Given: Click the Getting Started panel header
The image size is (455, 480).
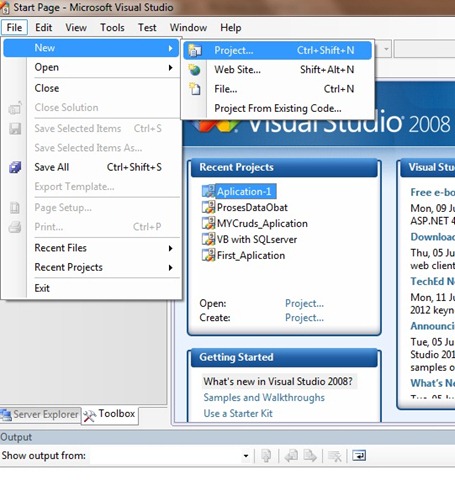Looking at the screenshot, I should pyautogui.click(x=284, y=357).
